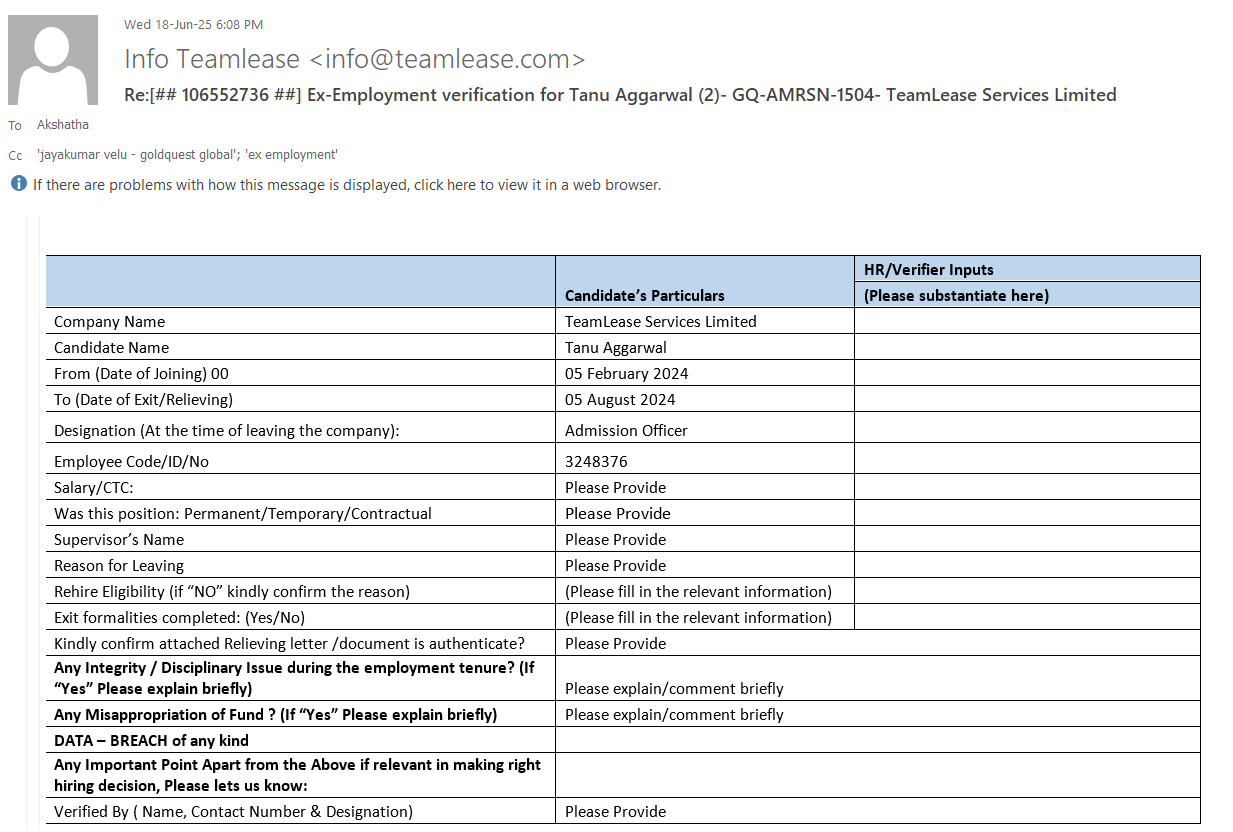Click Permanent/Temporary/Contractual position label
This screenshot has height=832, width=1233.
243,513
